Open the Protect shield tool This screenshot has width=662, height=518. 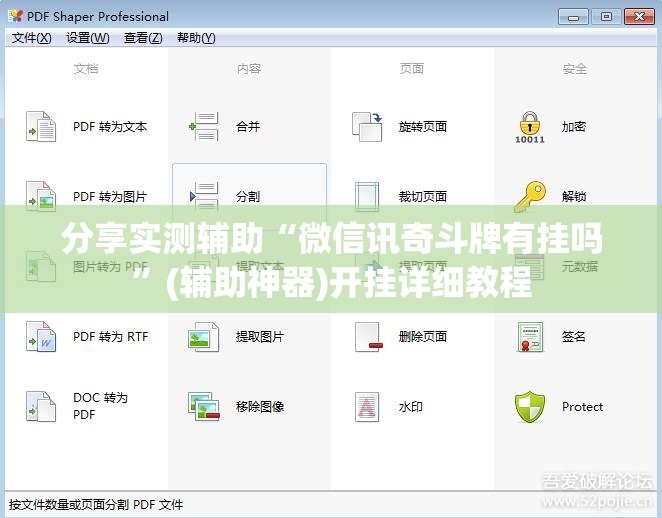[x=559, y=407]
